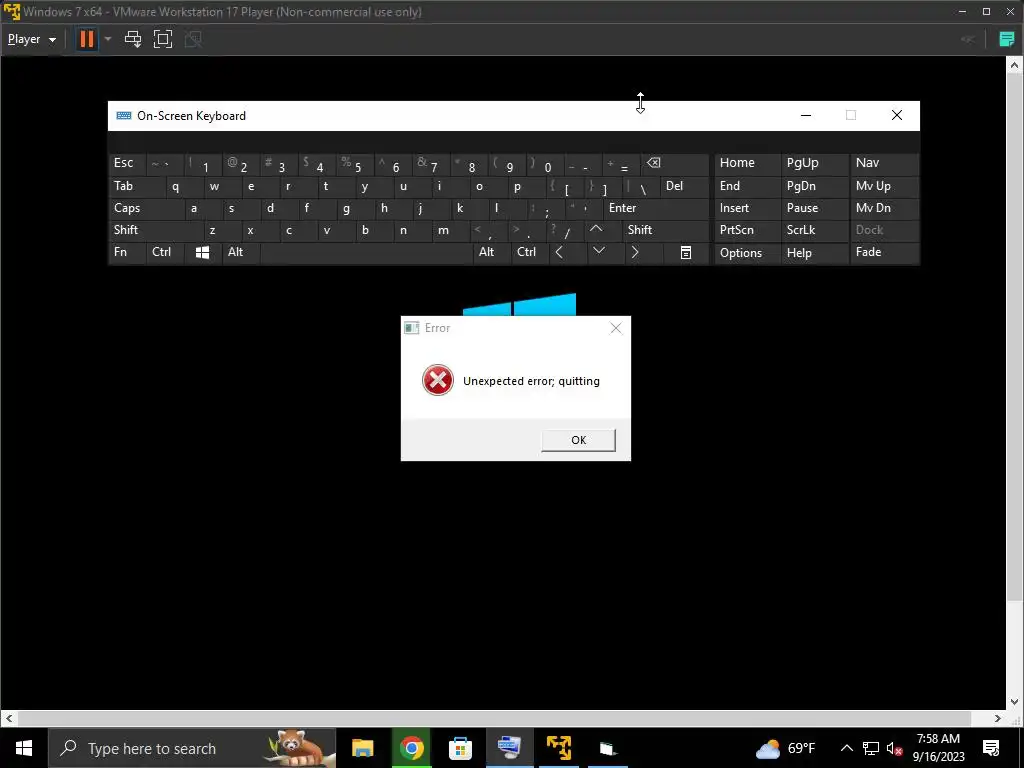The width and height of the screenshot is (1024, 768).
Task: Toggle the Caps key on On-Screen Keyboard
Action: pos(146,208)
